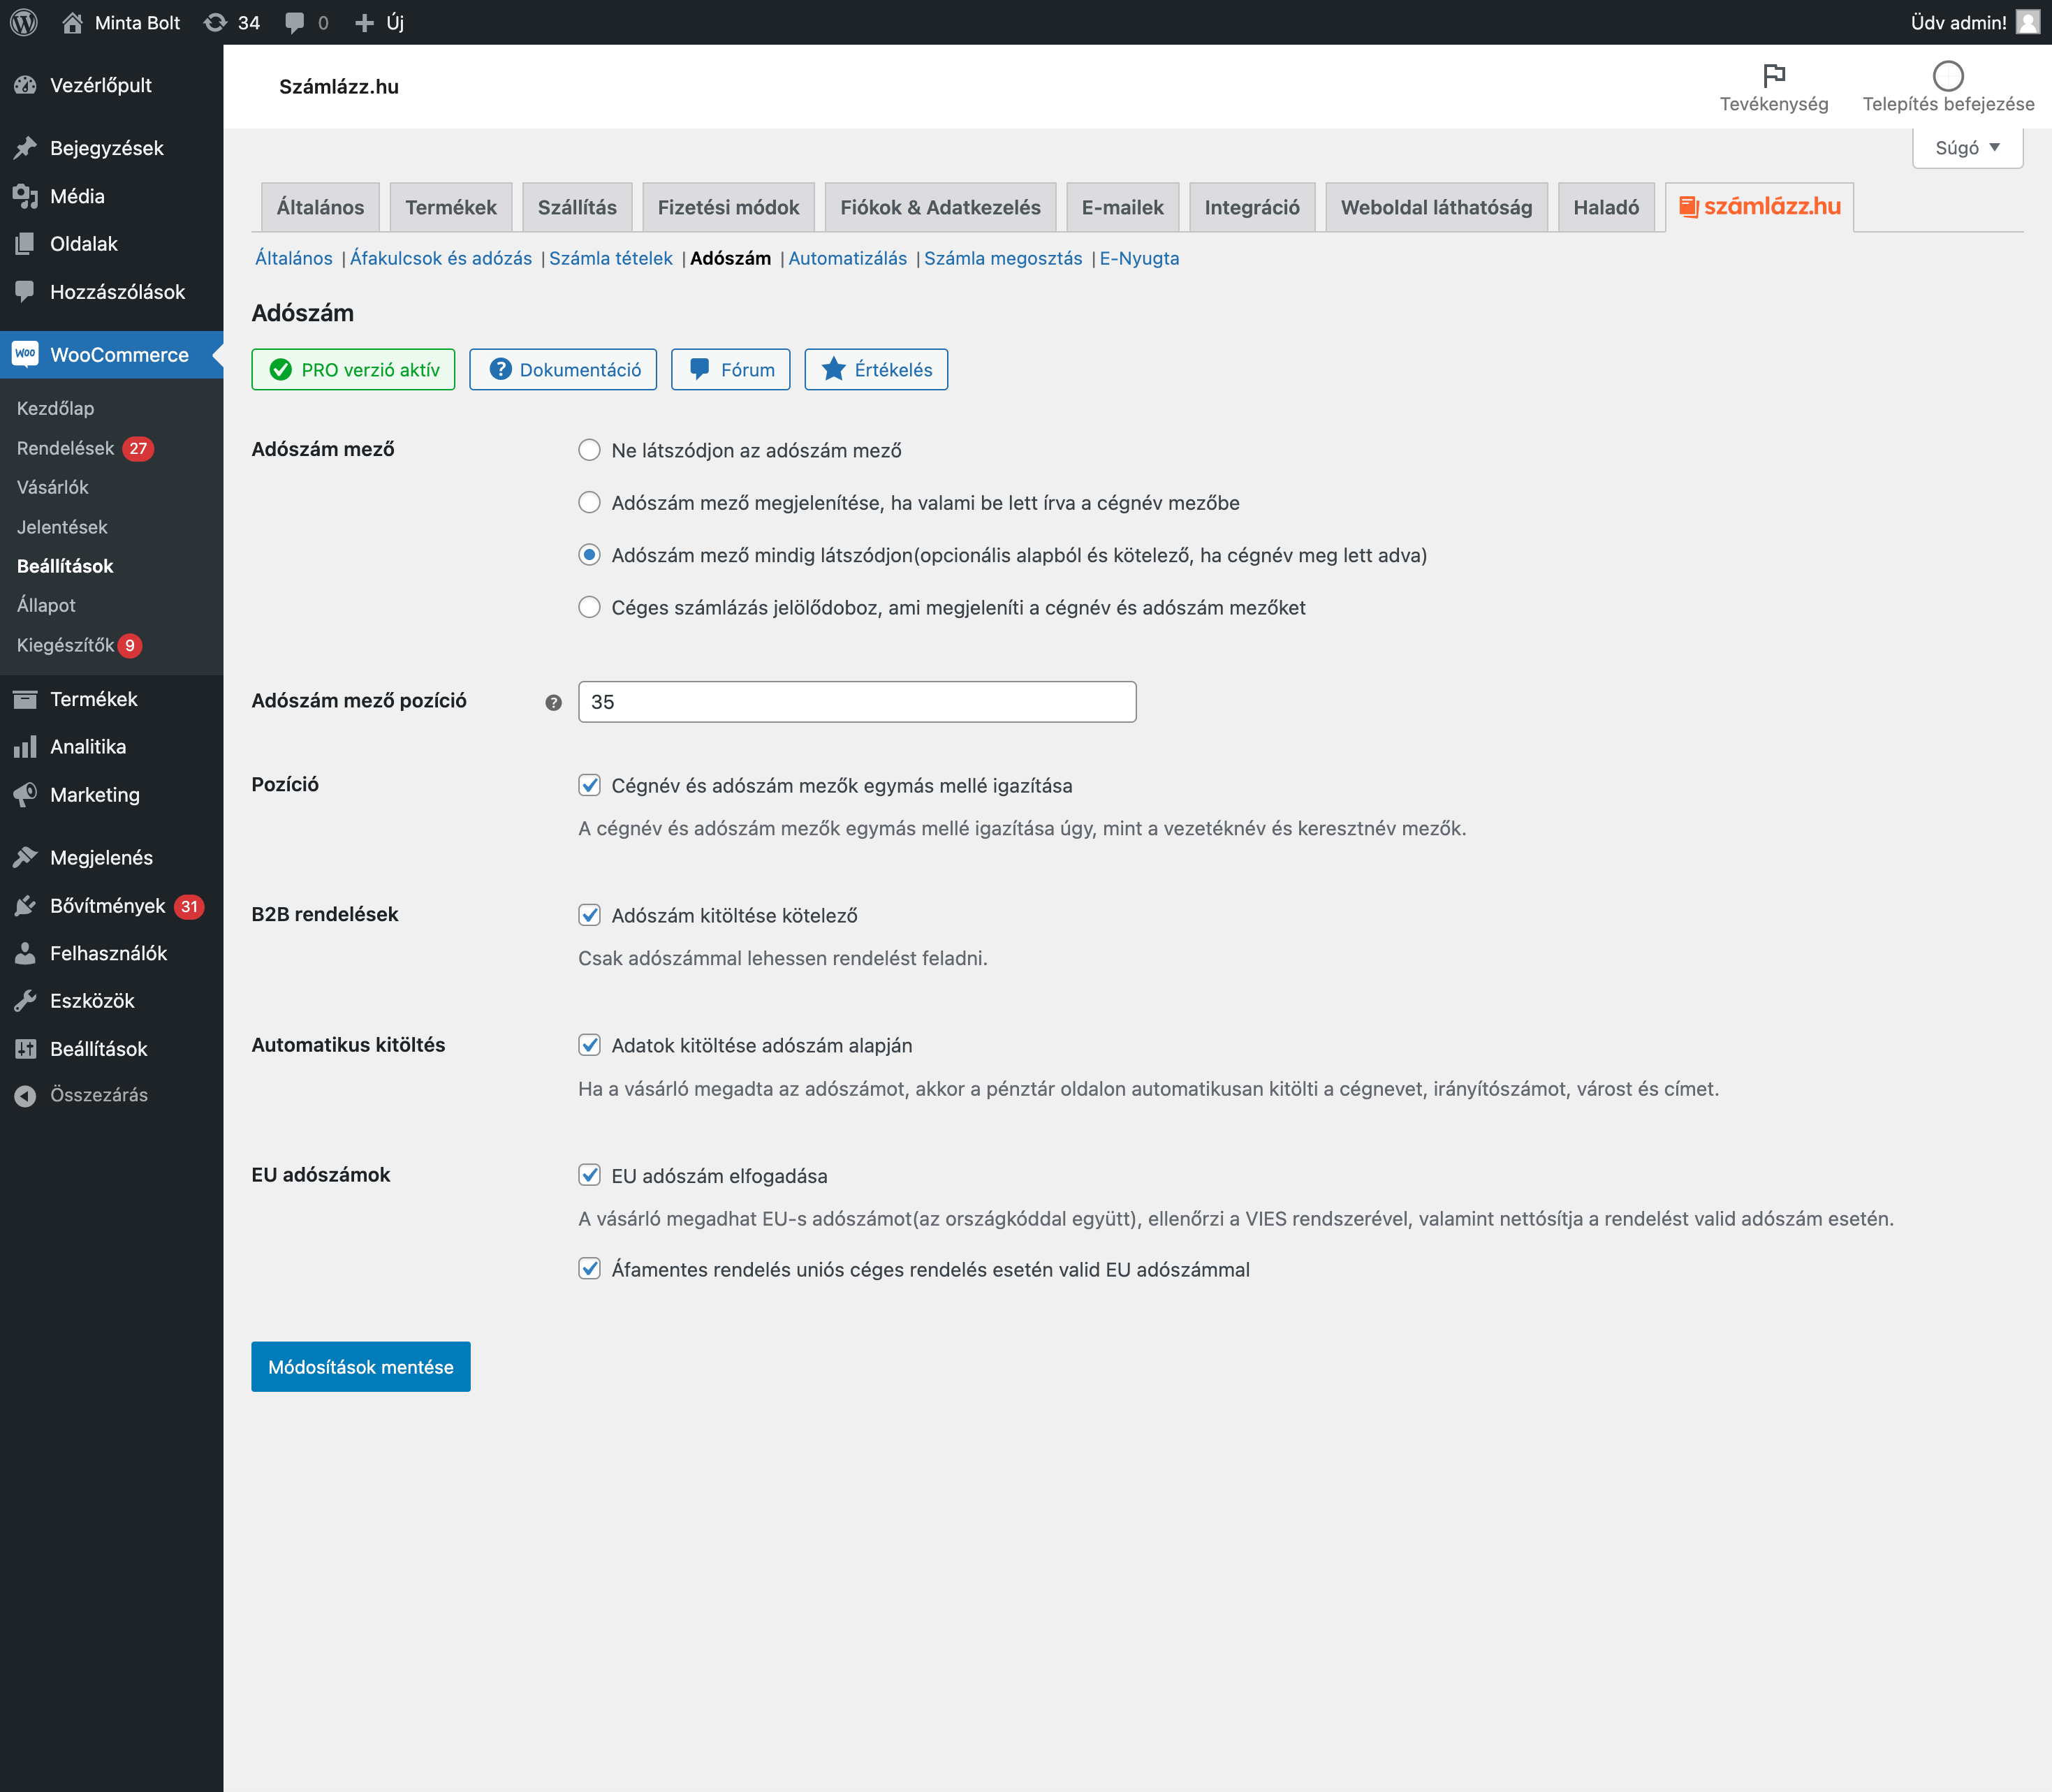Open Felhasználók users menu

tap(112, 954)
